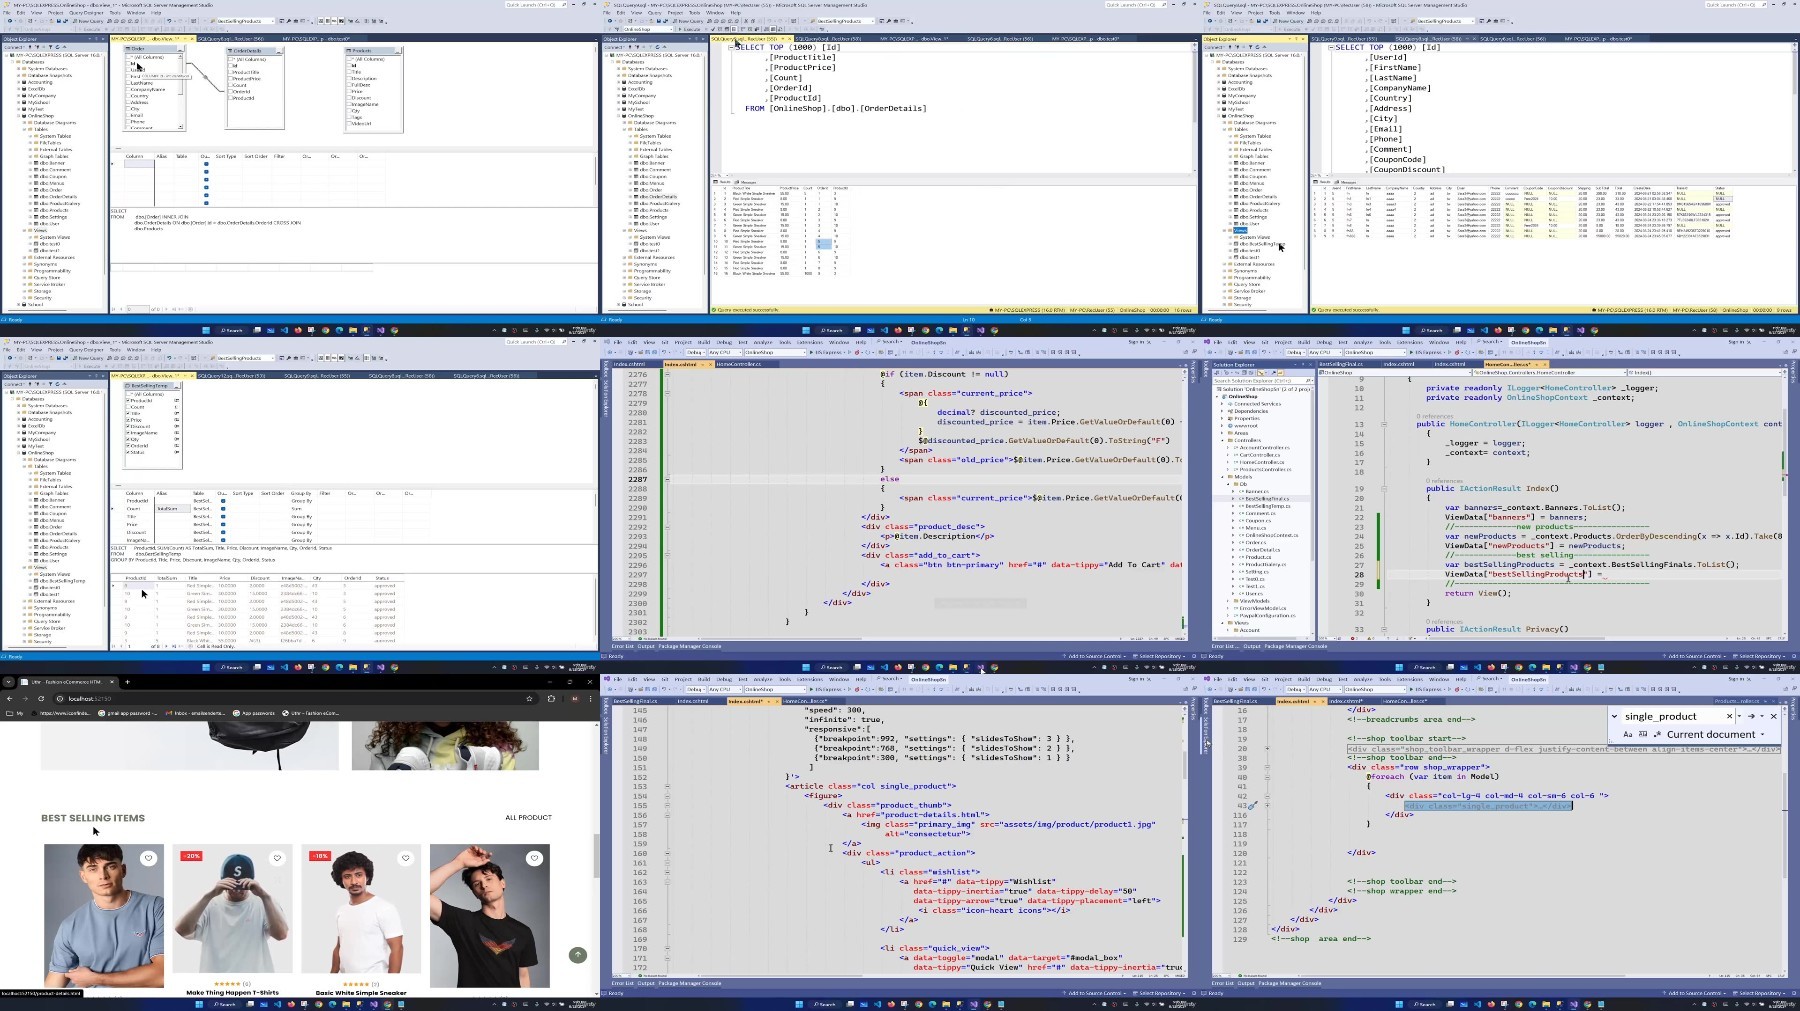Toggle the ProductId checkbox in BestSellingTemp table
This screenshot has height=1011, width=1800.
click(129, 401)
